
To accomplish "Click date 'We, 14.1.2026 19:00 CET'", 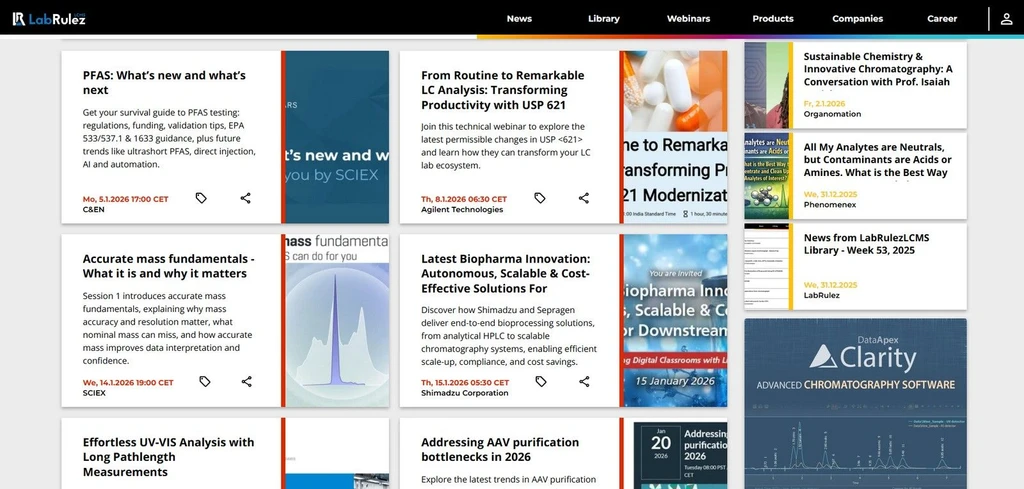I will click(x=128, y=383).
